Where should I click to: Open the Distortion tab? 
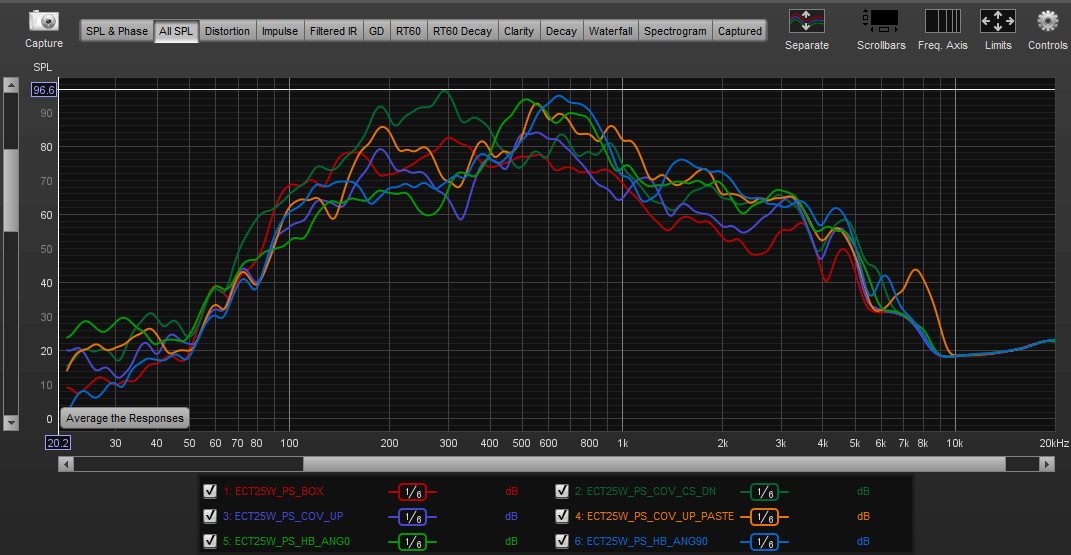227,31
